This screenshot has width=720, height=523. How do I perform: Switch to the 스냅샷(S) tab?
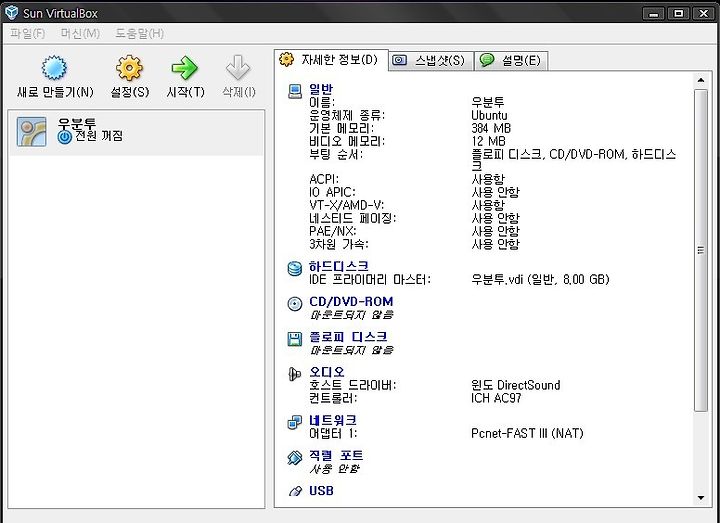tap(431, 61)
